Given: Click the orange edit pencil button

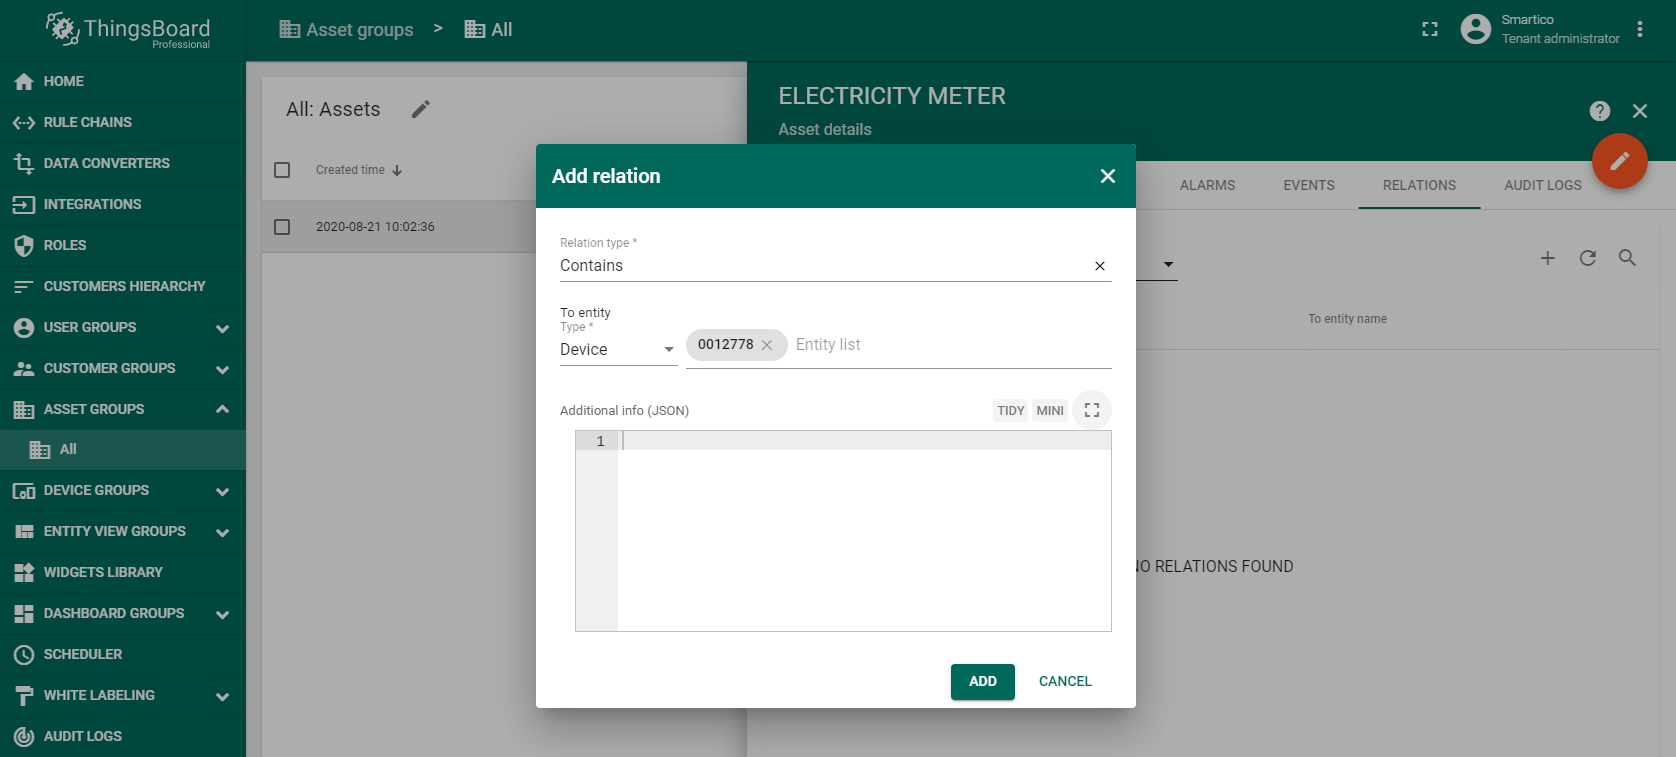Looking at the screenshot, I should click(1619, 161).
